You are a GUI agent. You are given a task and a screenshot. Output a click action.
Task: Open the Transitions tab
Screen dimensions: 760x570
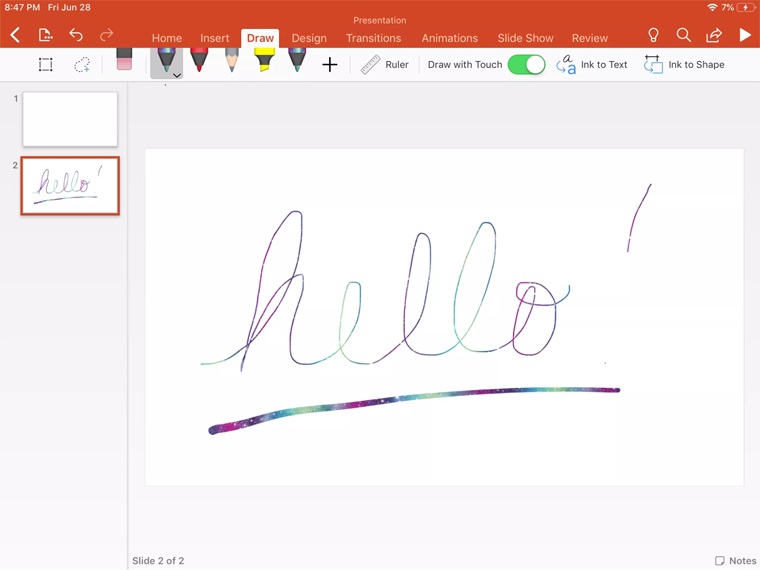[374, 38]
